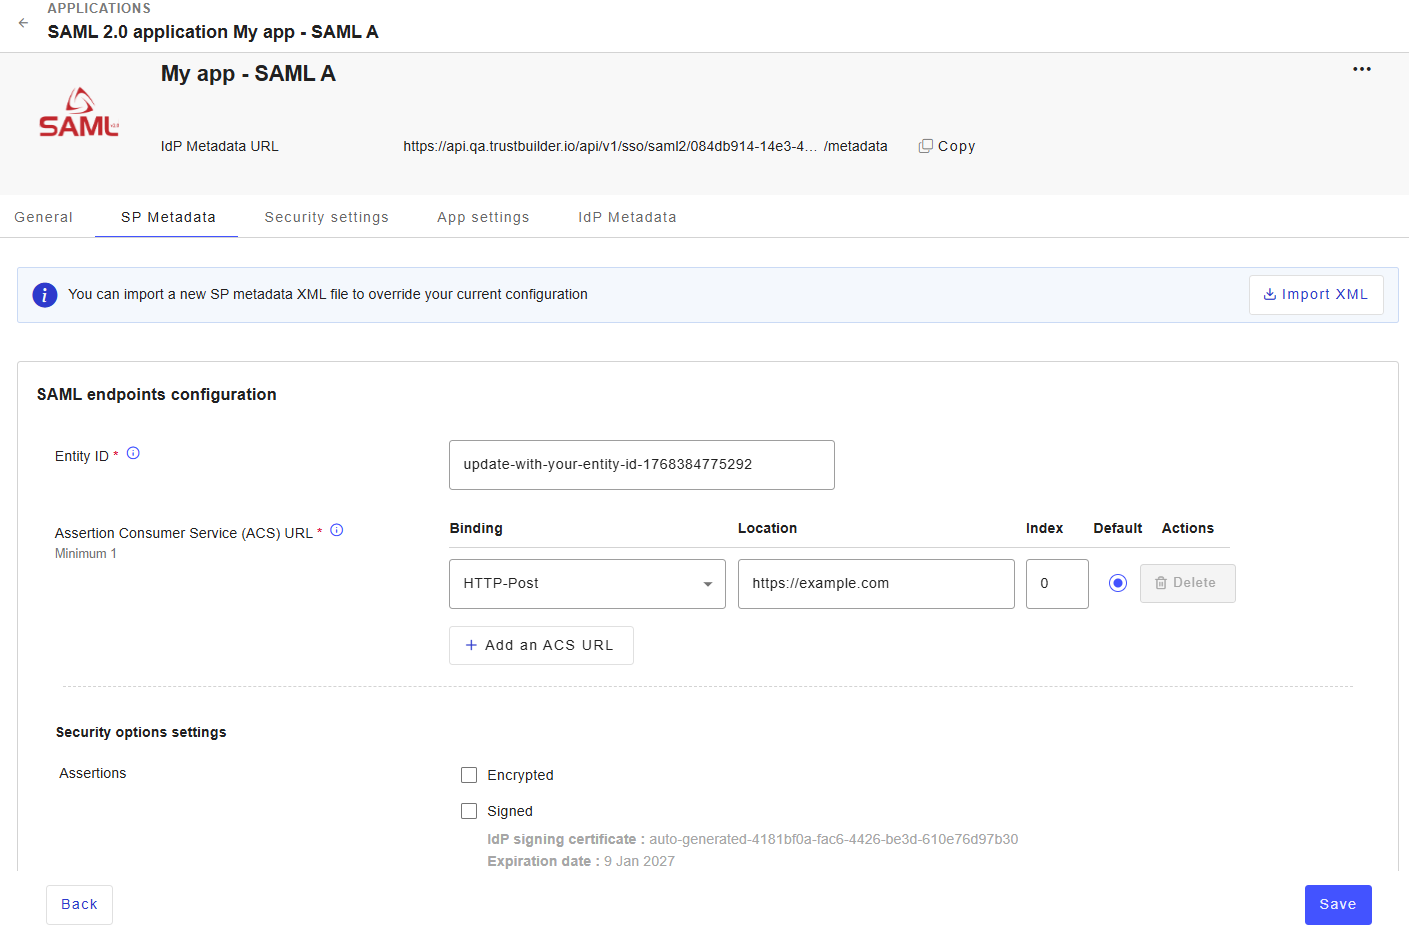Image resolution: width=1409 pixels, height=933 pixels.
Task: Select the Default ACS radio button
Action: coord(1117,583)
